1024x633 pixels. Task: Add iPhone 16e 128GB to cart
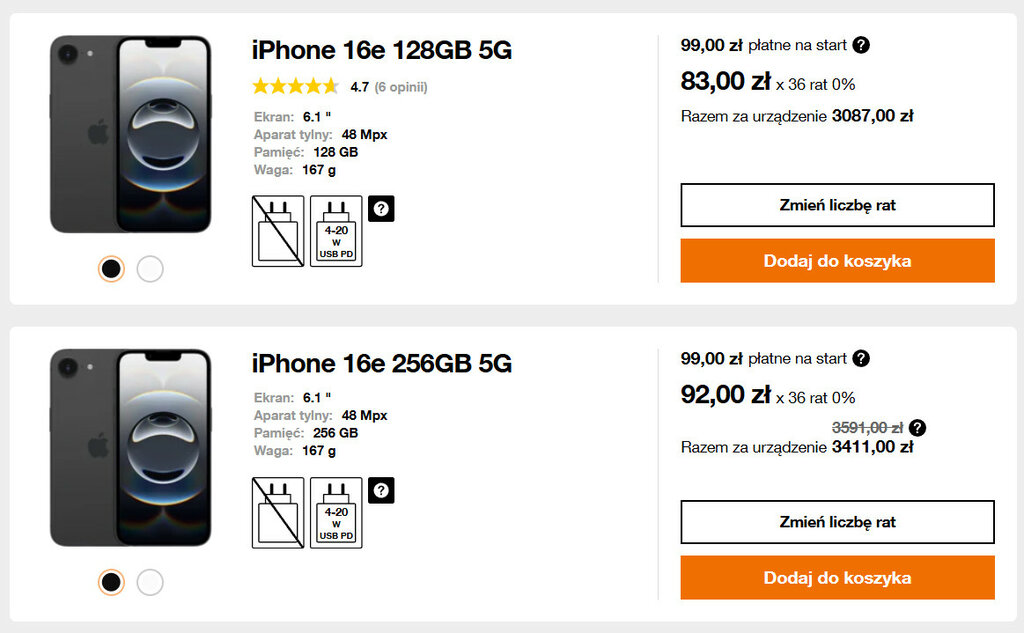tap(837, 261)
